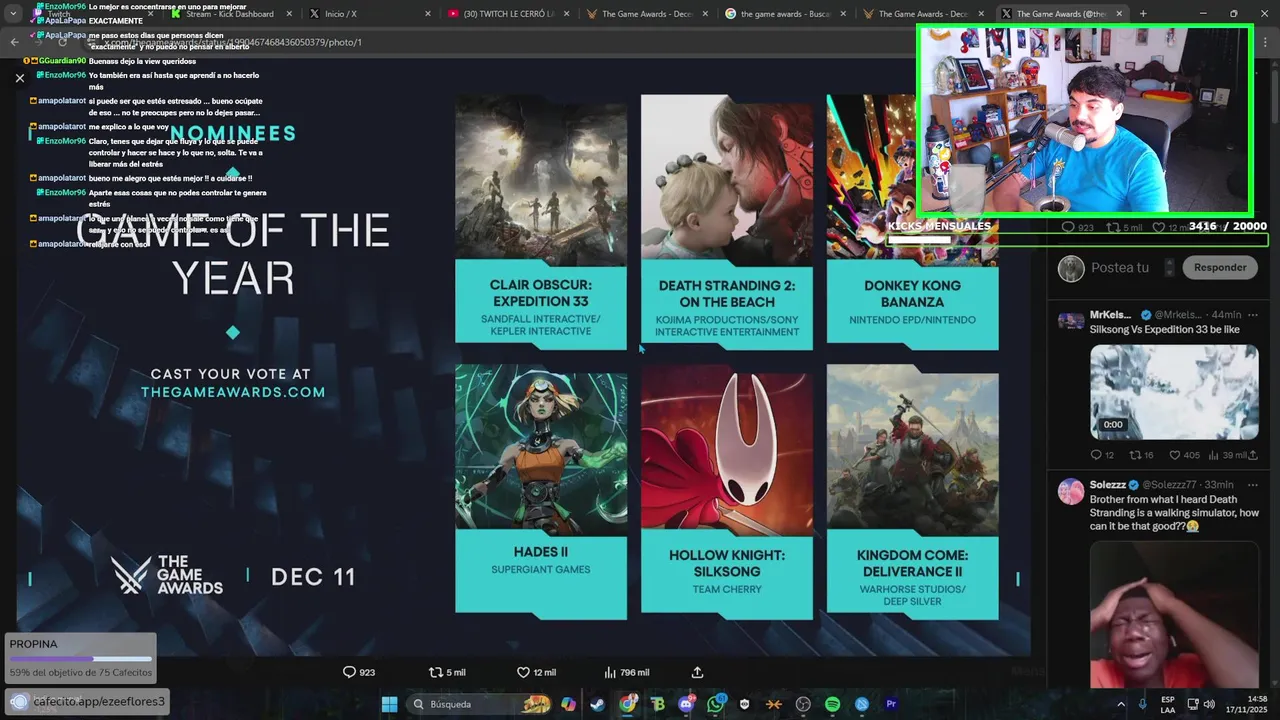Click the Clair Obscur: Expedition 33 nominee card
Image resolution: width=1280 pixels, height=720 pixels.
[541, 222]
